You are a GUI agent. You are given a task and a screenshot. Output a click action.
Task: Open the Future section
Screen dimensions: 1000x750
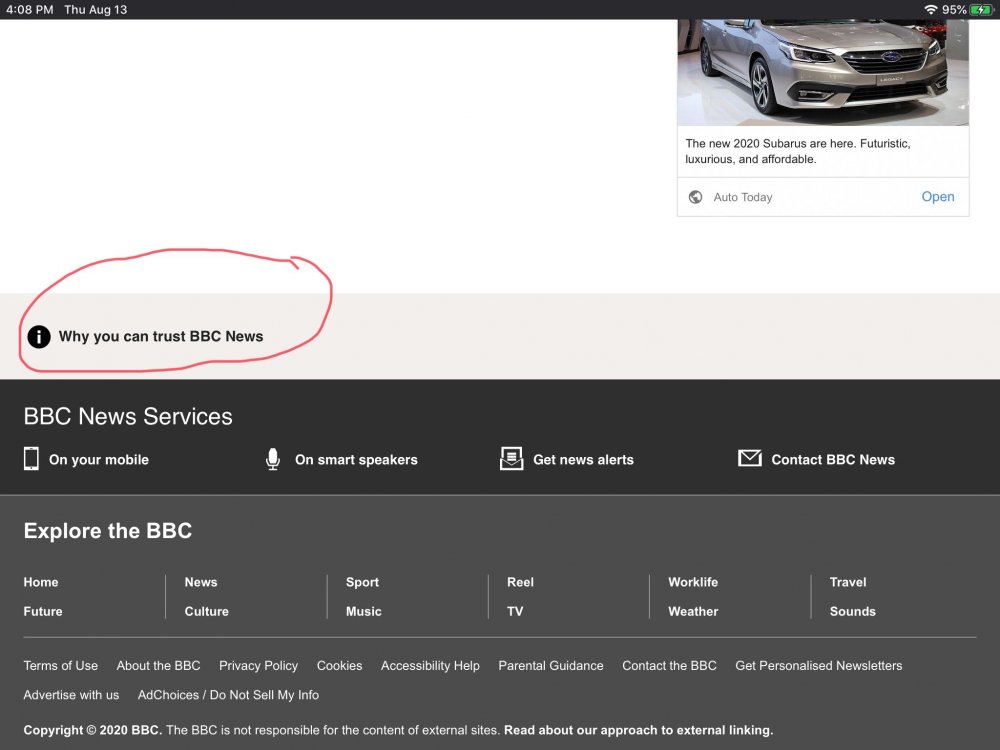pyautogui.click(x=43, y=612)
